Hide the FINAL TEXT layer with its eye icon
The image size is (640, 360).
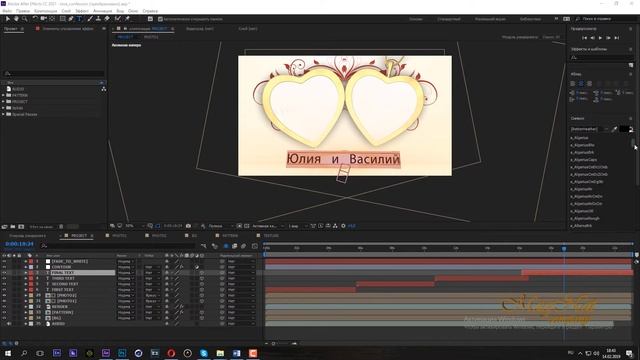click(x=4, y=273)
